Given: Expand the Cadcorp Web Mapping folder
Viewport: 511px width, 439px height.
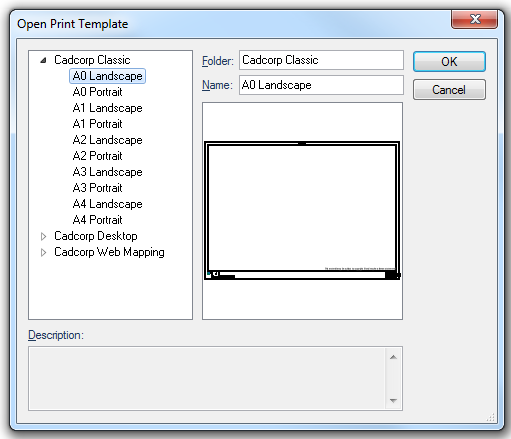Looking at the screenshot, I should (x=43, y=252).
